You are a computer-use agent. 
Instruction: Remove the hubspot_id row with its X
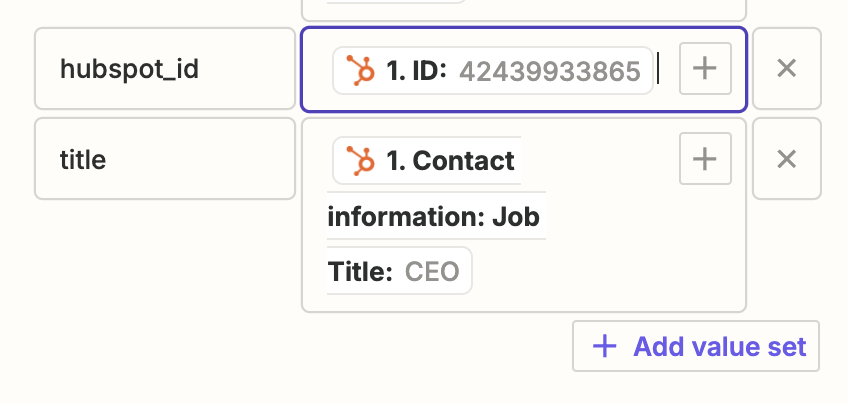coord(786,69)
